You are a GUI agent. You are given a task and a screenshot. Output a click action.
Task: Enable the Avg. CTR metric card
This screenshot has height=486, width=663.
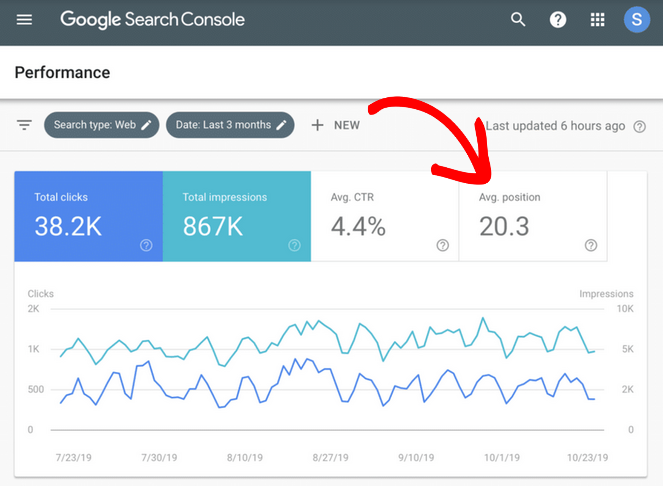[384, 215]
